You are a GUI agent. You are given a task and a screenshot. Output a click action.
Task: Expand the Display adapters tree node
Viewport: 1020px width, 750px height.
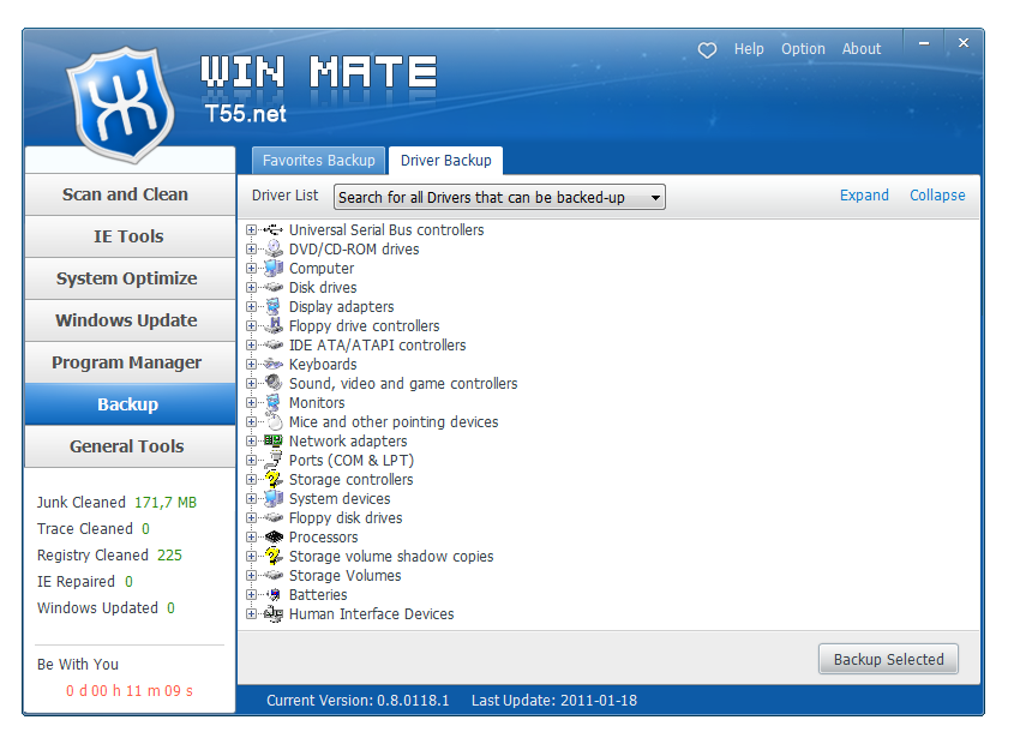[x=251, y=306]
